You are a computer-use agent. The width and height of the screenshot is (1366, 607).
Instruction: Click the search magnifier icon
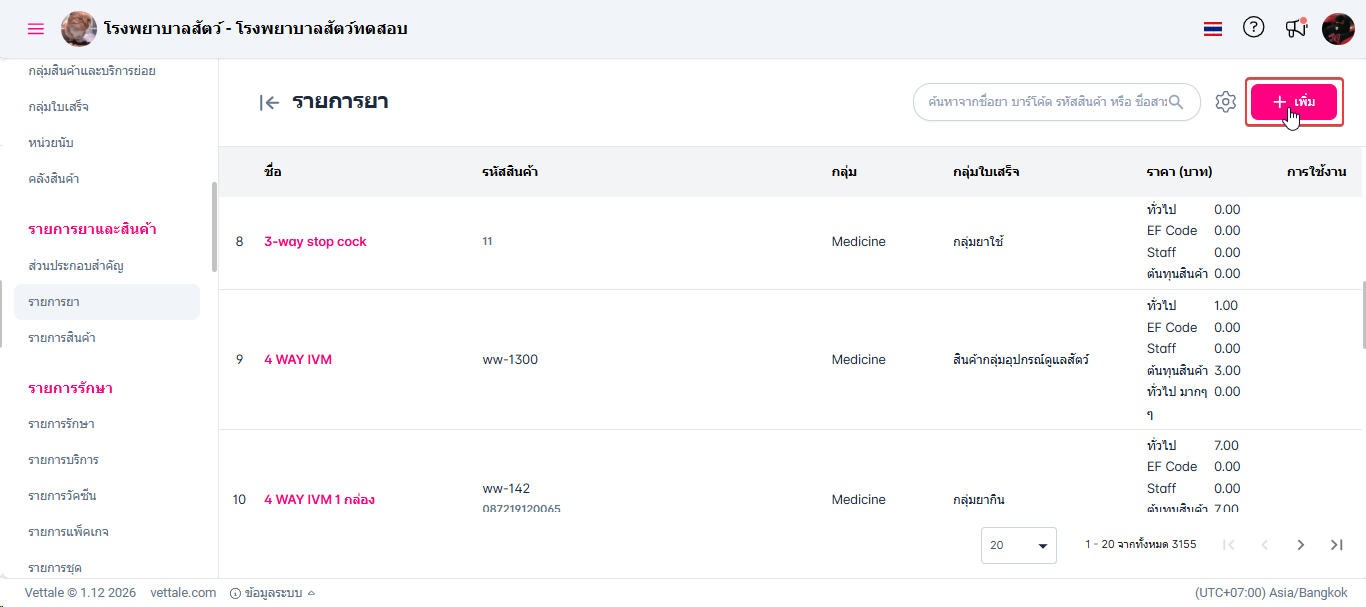tap(1176, 102)
